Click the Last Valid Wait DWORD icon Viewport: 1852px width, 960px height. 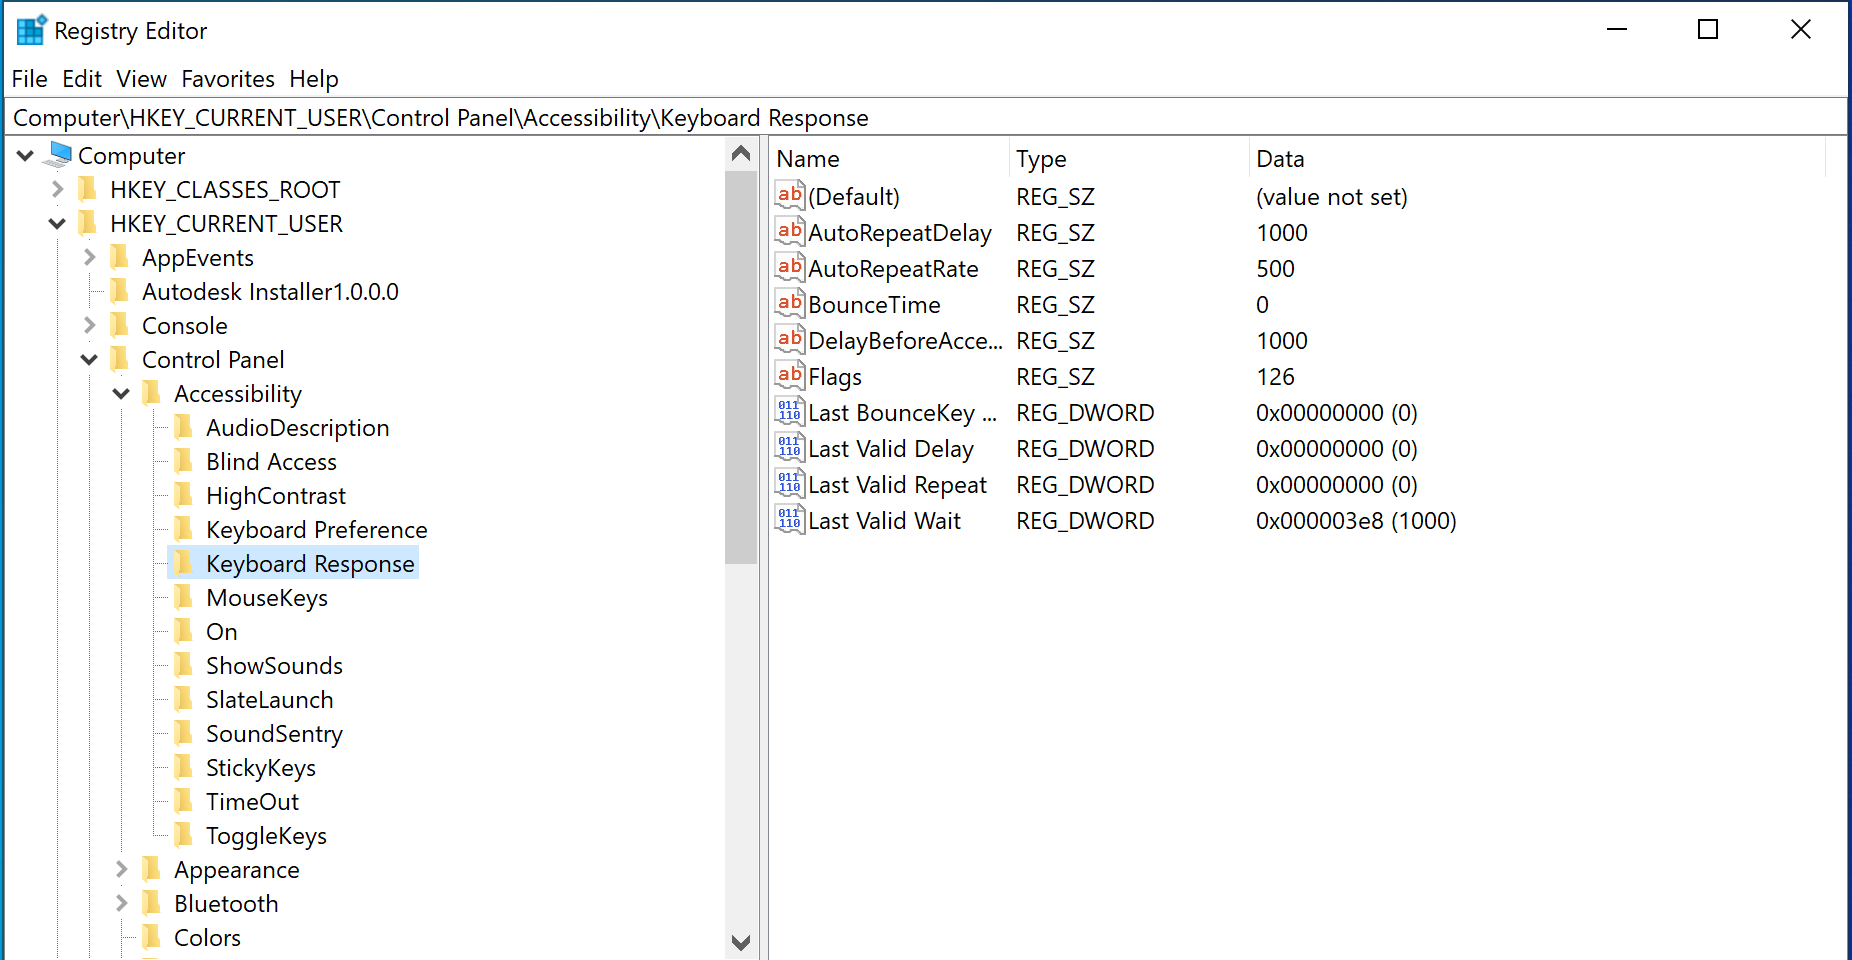(789, 520)
